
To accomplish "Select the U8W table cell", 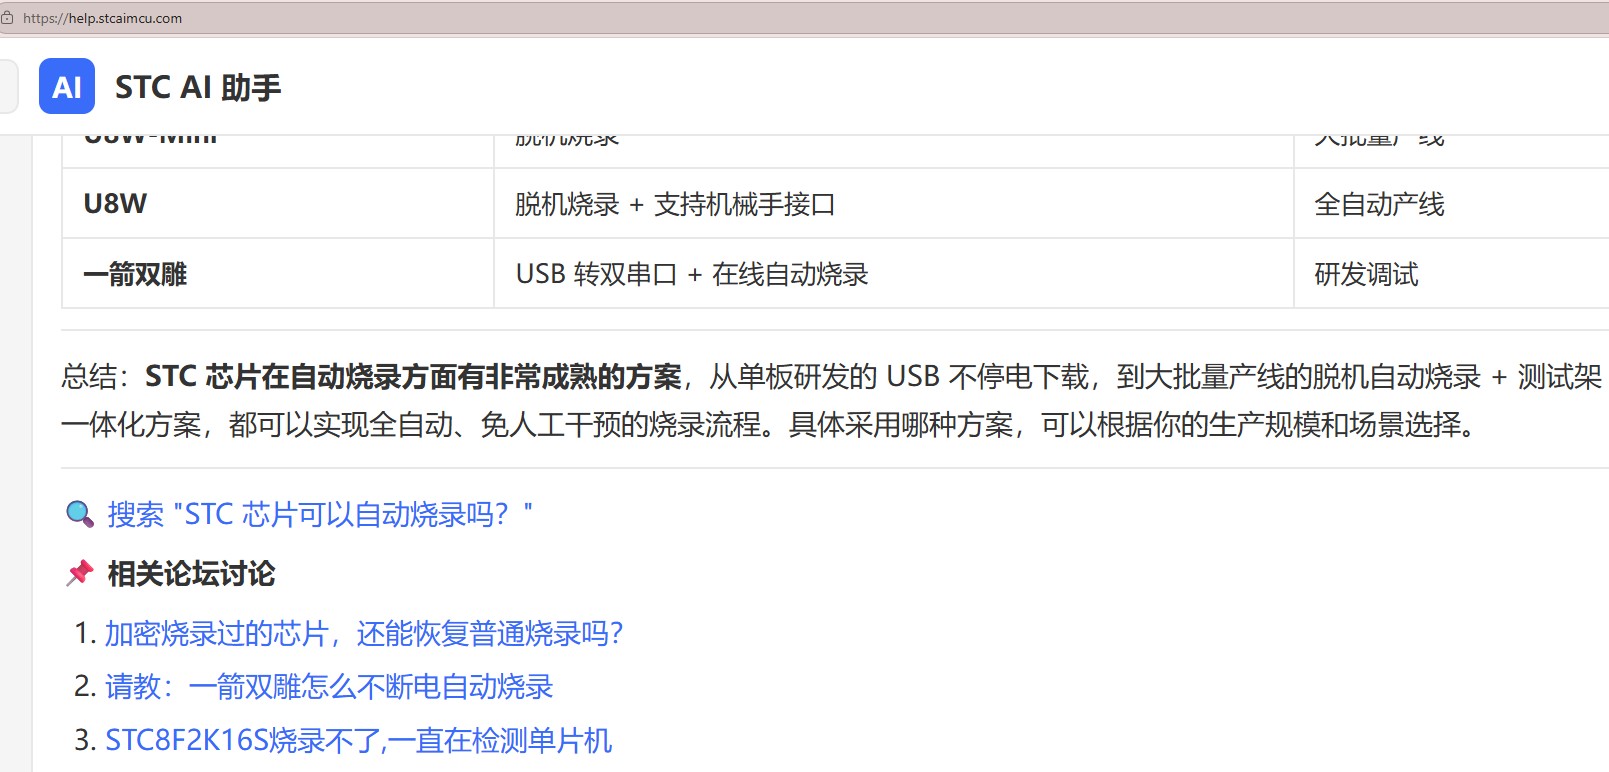I will point(278,203).
